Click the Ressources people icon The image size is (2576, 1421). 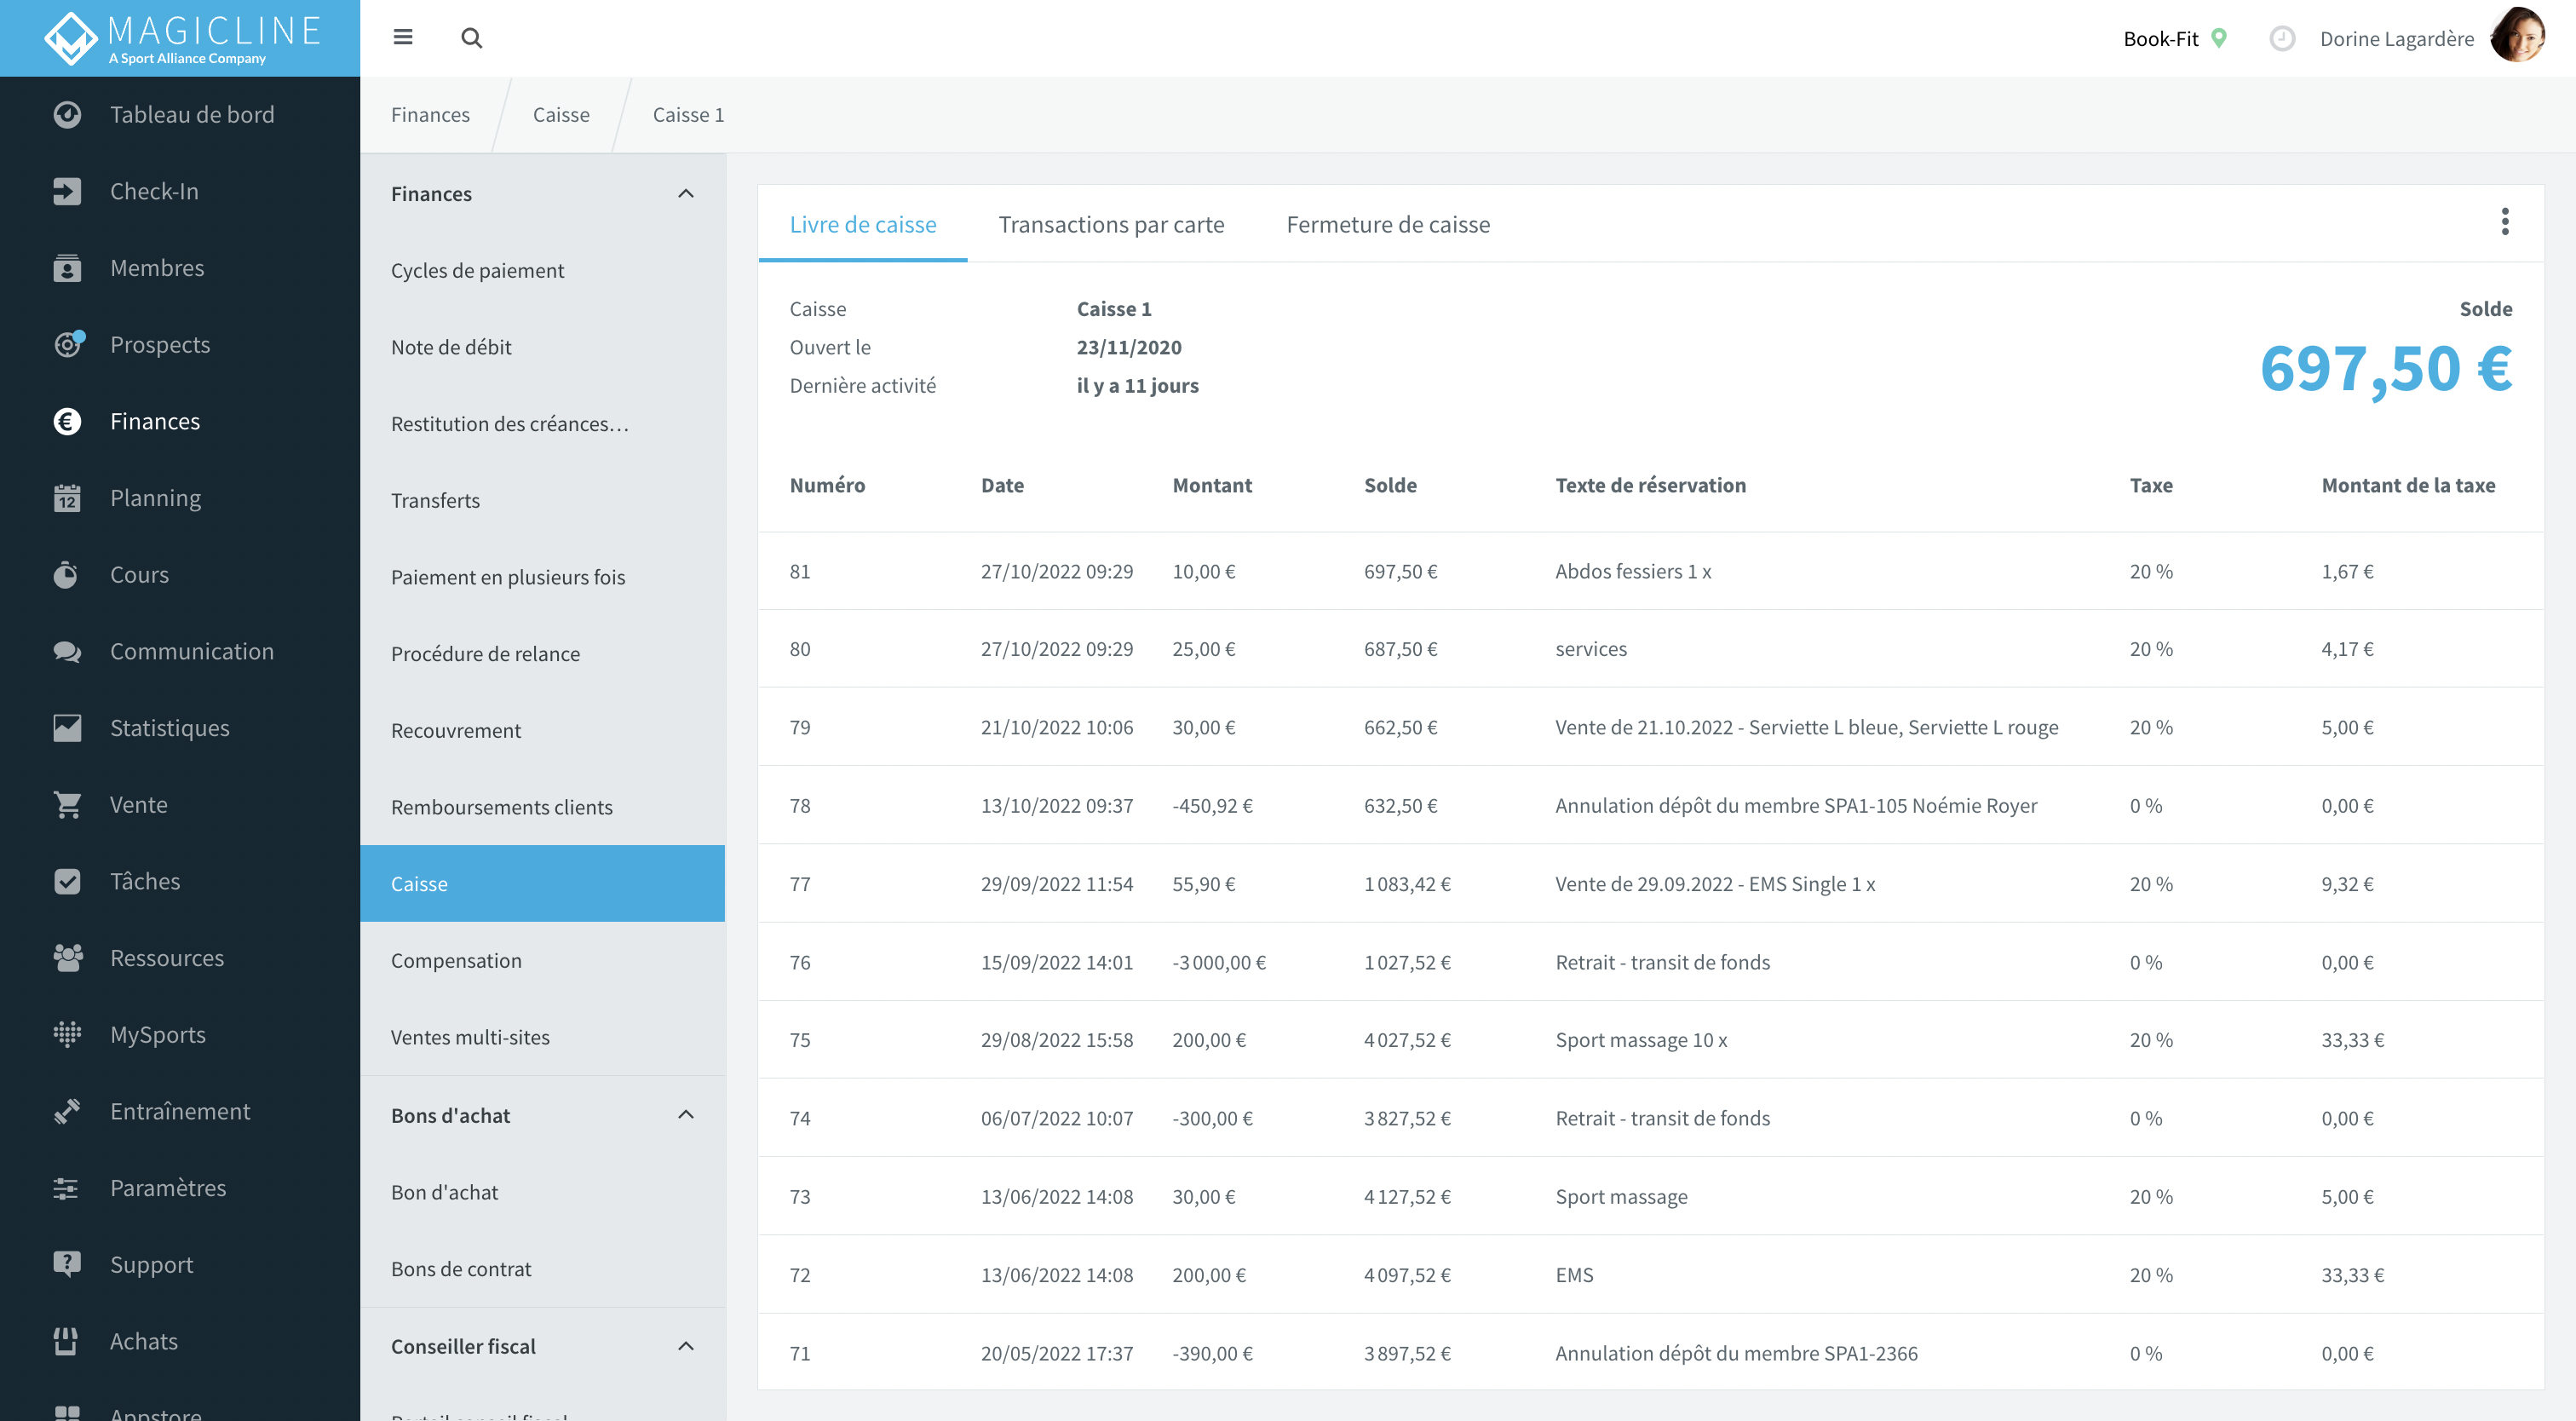(67, 958)
